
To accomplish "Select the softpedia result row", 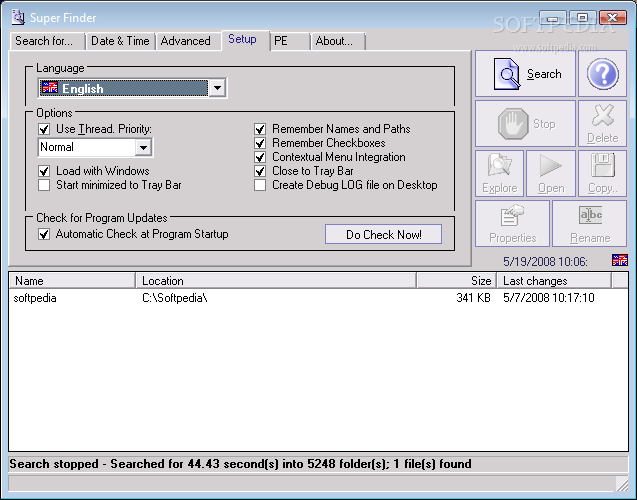I will (x=318, y=298).
